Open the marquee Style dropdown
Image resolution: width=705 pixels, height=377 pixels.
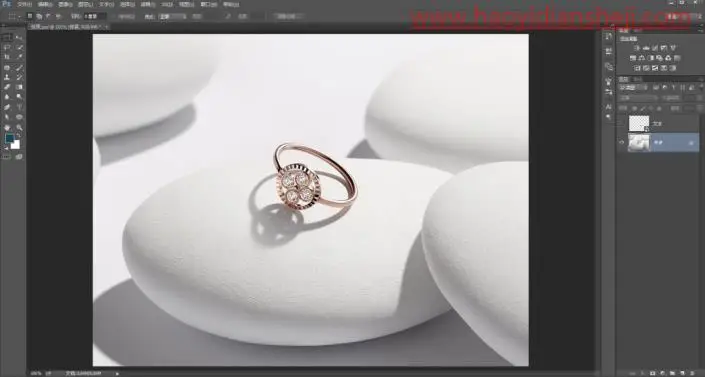coord(173,16)
